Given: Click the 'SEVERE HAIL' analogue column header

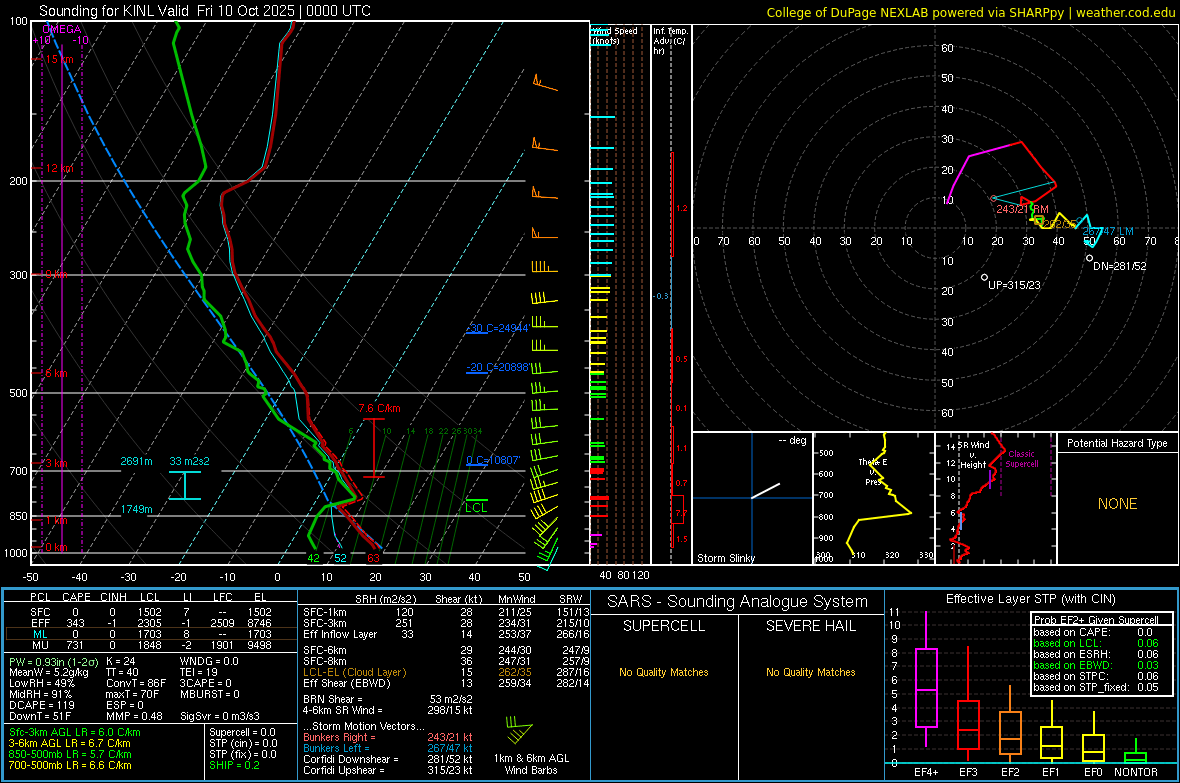Looking at the screenshot, I should coord(810,626).
